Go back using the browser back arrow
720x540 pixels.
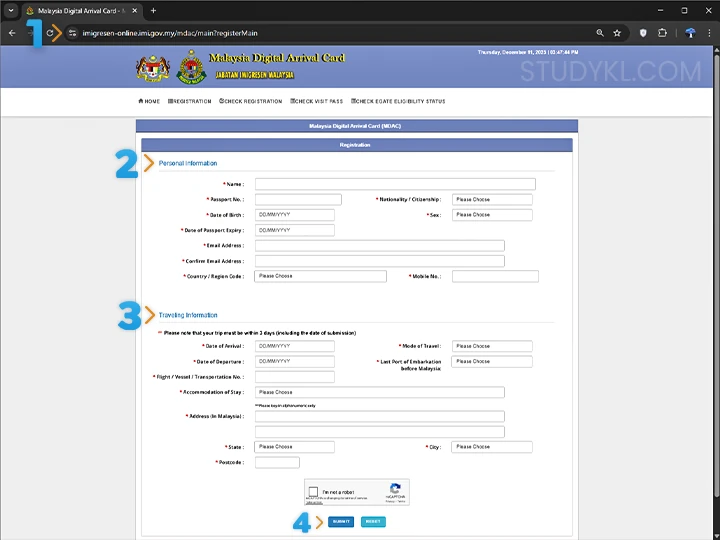point(12,33)
